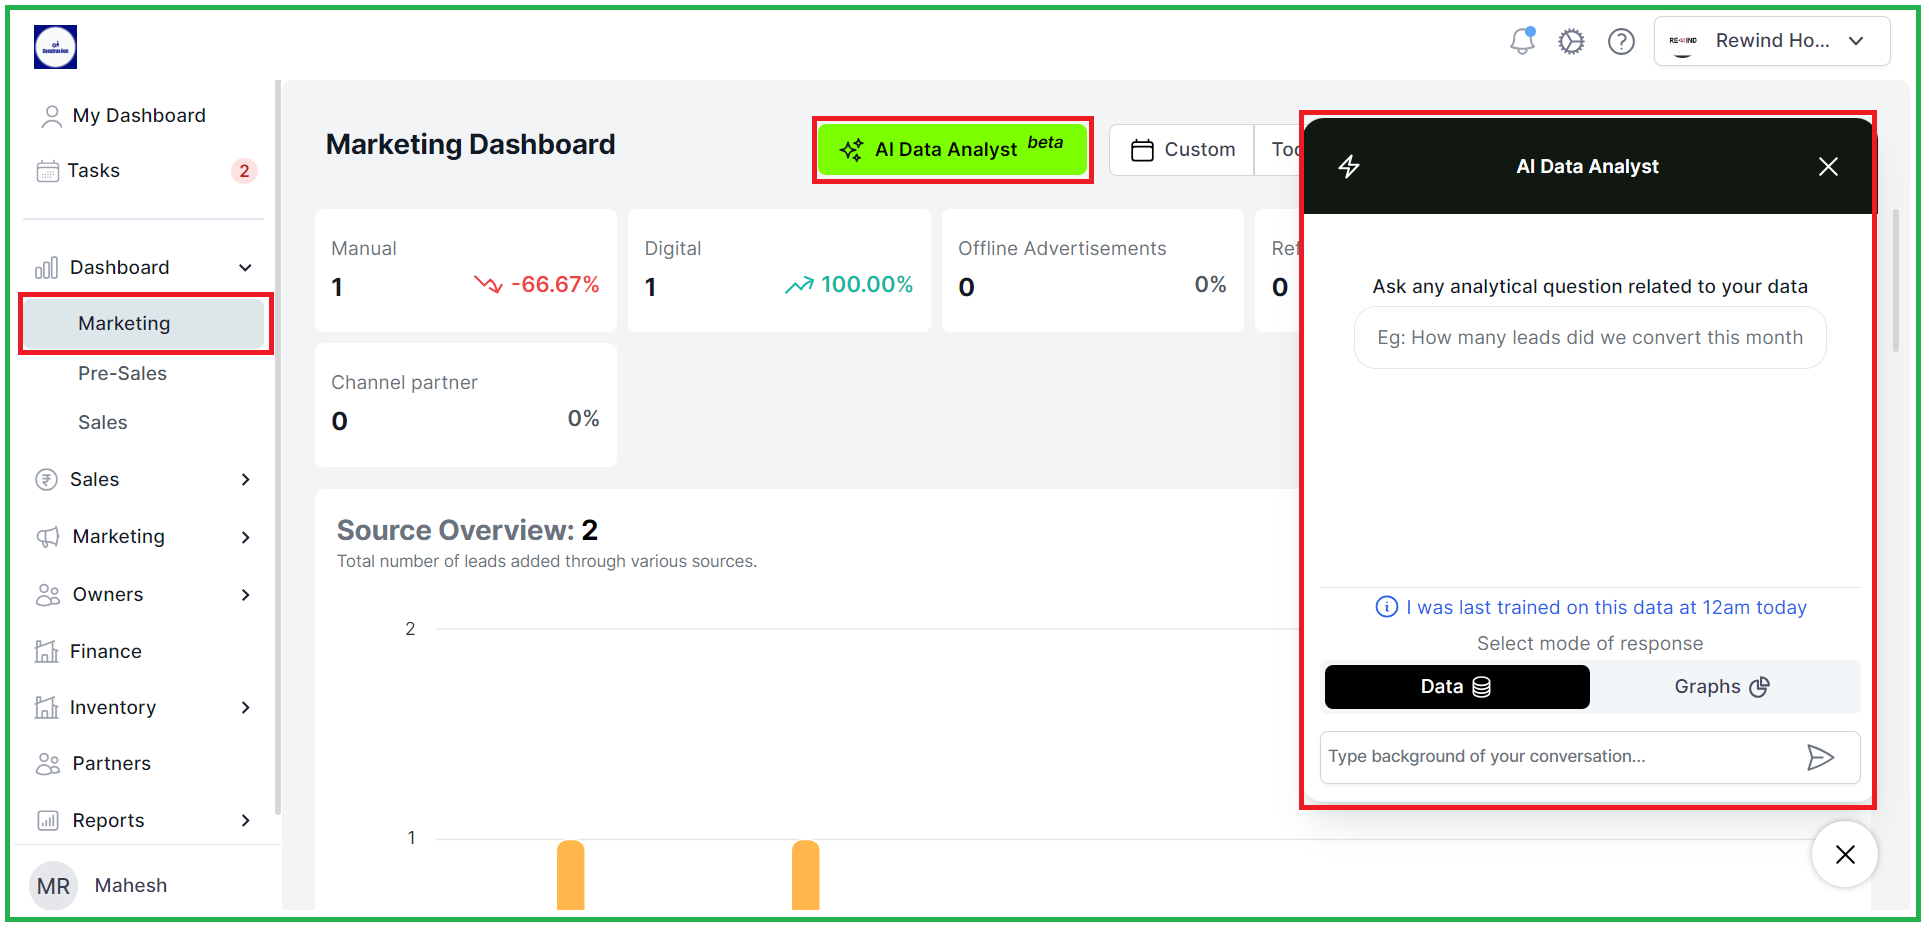
Task: Click the company logo at top left
Action: [x=55, y=47]
